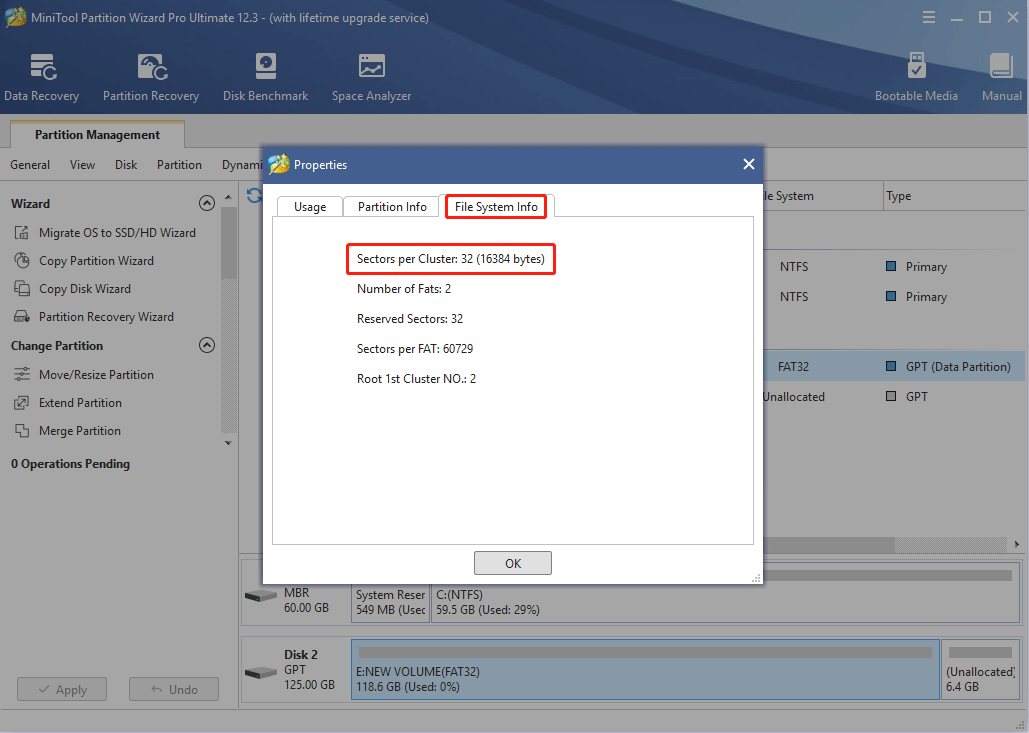The width and height of the screenshot is (1029, 733).
Task: Open the Disk menu
Action: click(x=126, y=165)
